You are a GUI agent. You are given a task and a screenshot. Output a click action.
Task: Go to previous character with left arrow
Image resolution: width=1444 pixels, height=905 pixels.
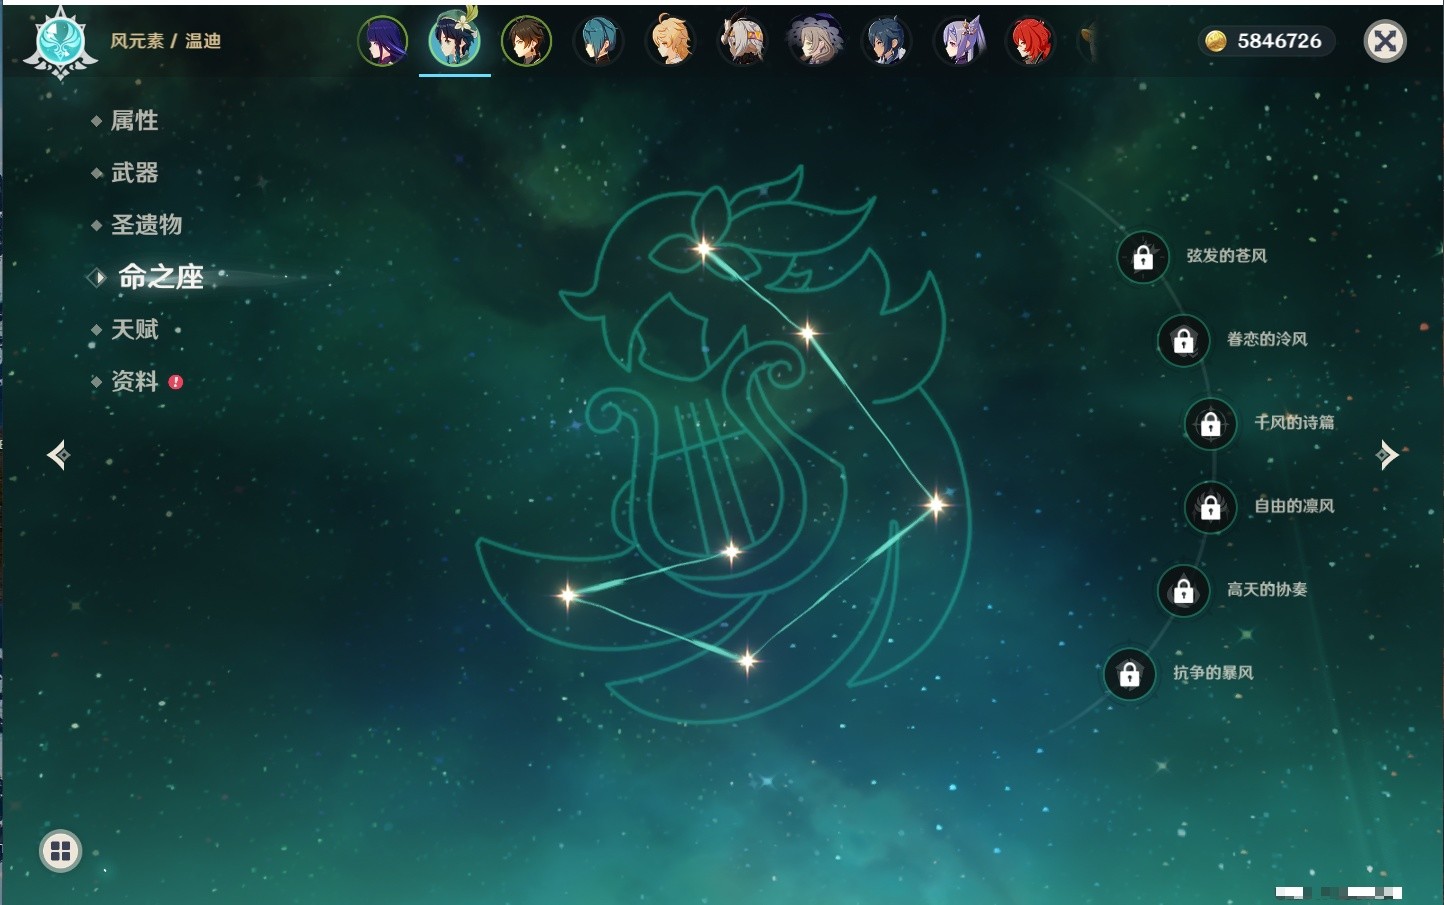(59, 455)
